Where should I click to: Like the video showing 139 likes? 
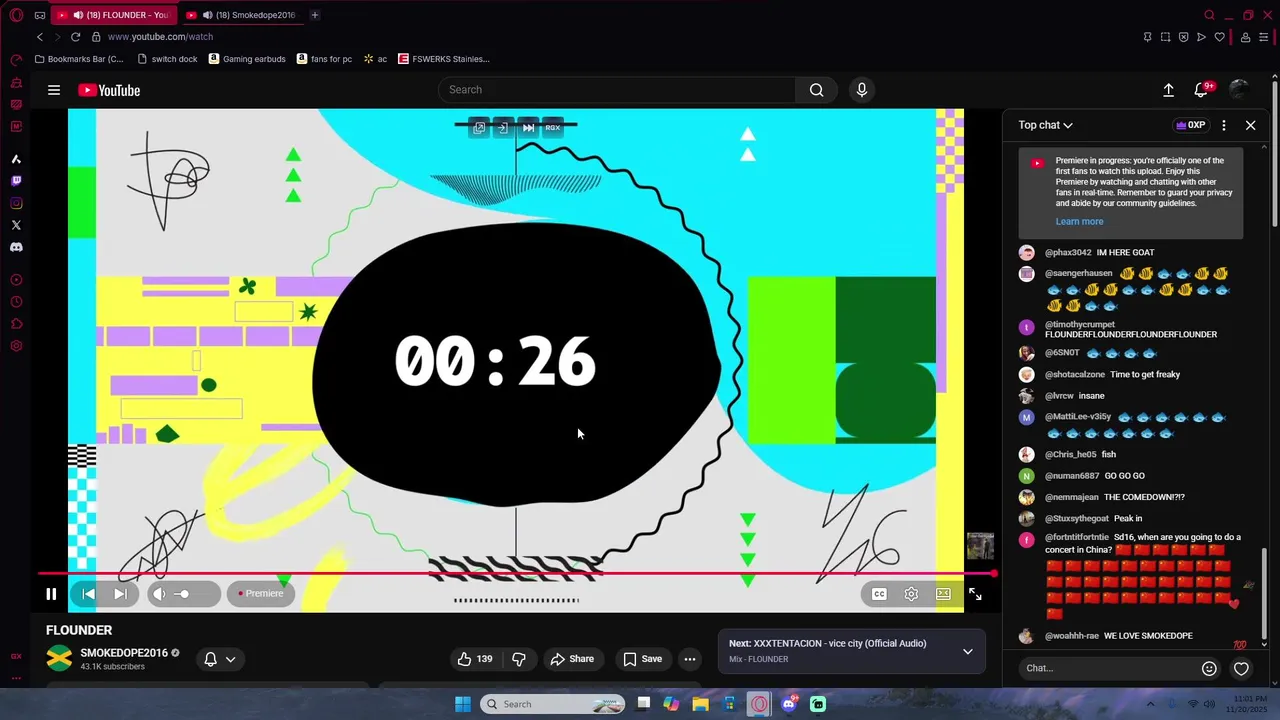click(x=475, y=659)
